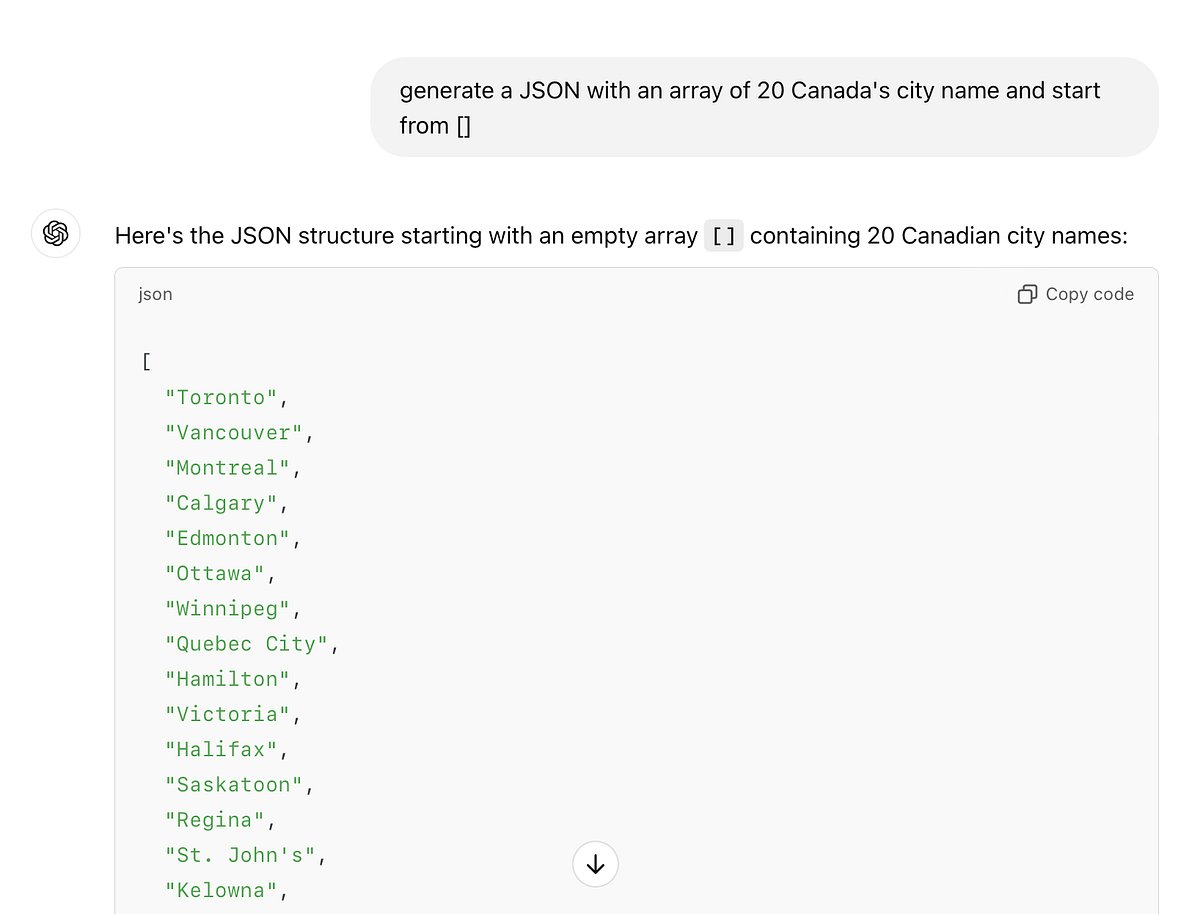Click the ChatGPT logo avatar icon
Screen dimensions: 1200x914
pos(55,233)
